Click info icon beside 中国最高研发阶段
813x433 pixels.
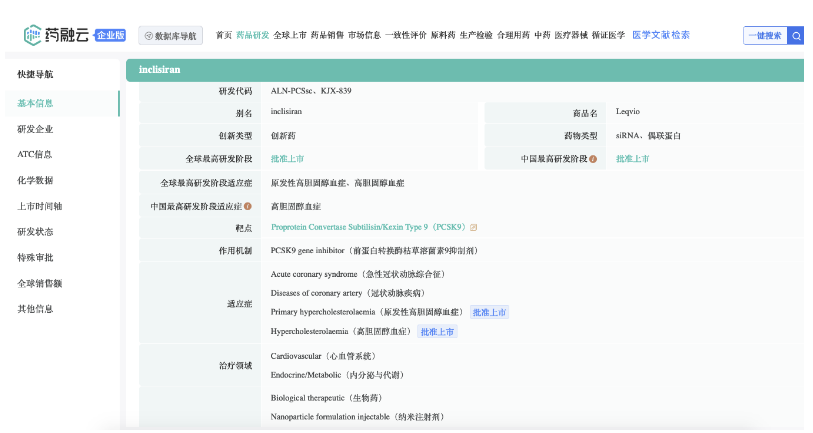(x=593, y=159)
